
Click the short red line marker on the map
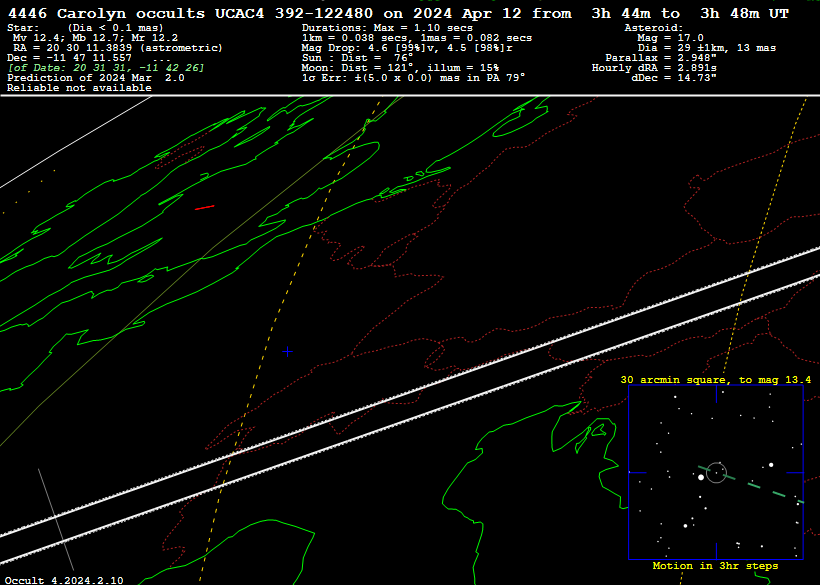pyautogui.click(x=204, y=208)
